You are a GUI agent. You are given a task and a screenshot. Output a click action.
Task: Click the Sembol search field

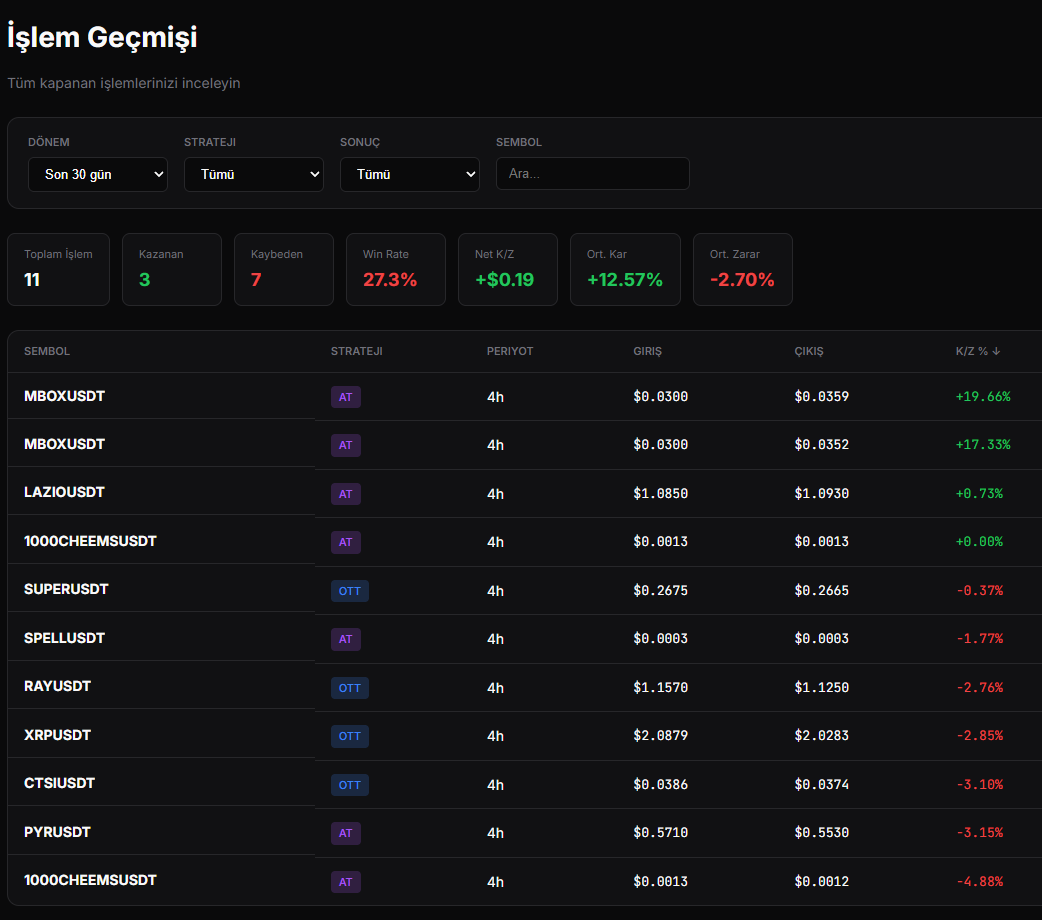point(593,173)
